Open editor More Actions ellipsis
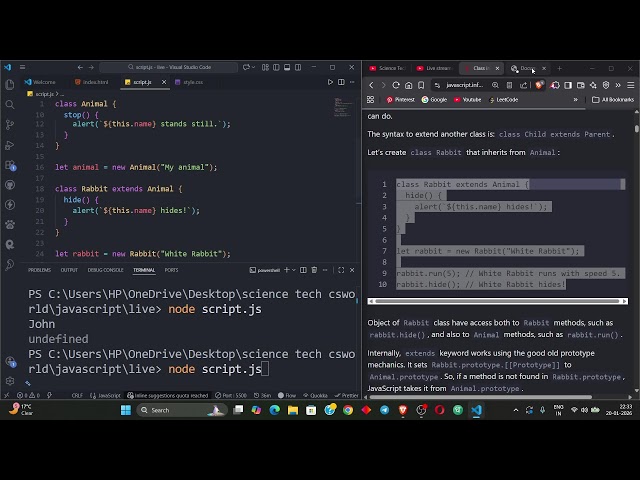This screenshot has width=640, height=480. pyautogui.click(x=352, y=82)
